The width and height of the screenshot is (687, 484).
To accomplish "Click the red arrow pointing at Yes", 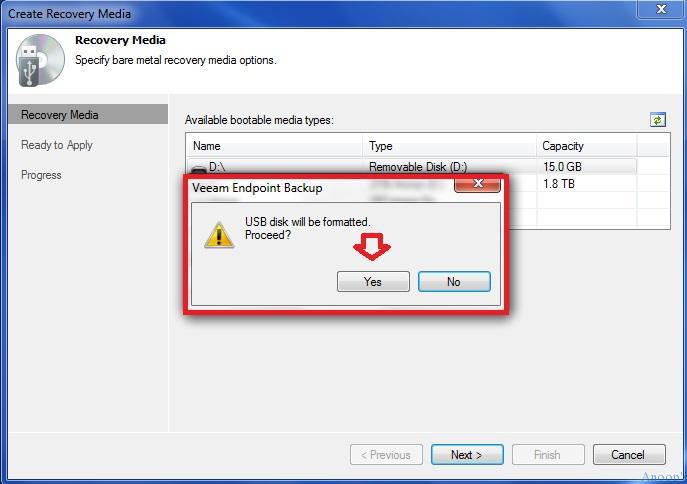I will pos(372,247).
